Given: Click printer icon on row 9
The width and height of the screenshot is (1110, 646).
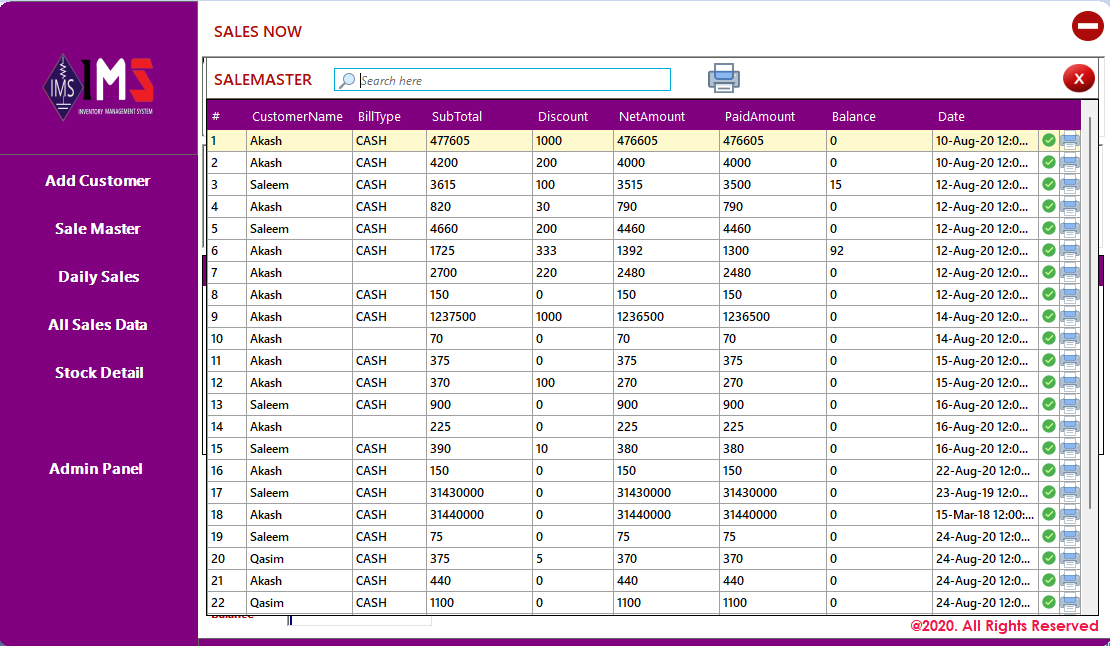Looking at the screenshot, I should [x=1069, y=316].
